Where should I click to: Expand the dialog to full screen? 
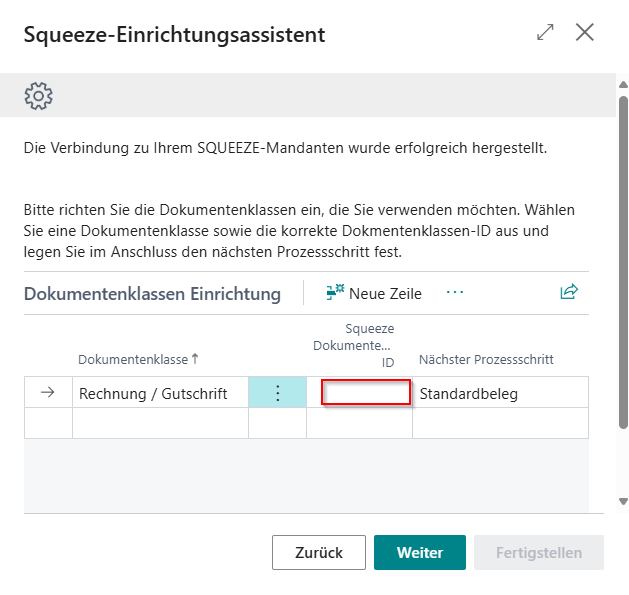click(x=545, y=33)
